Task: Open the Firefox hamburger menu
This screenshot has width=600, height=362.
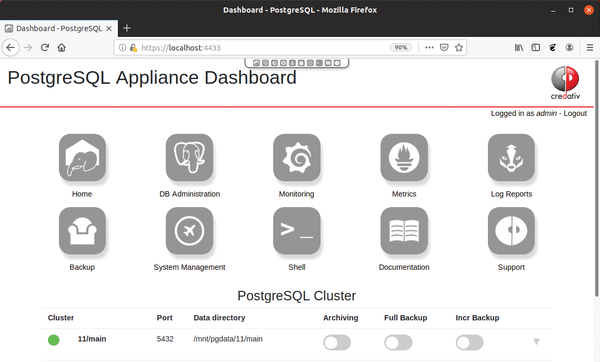Action: pos(590,47)
